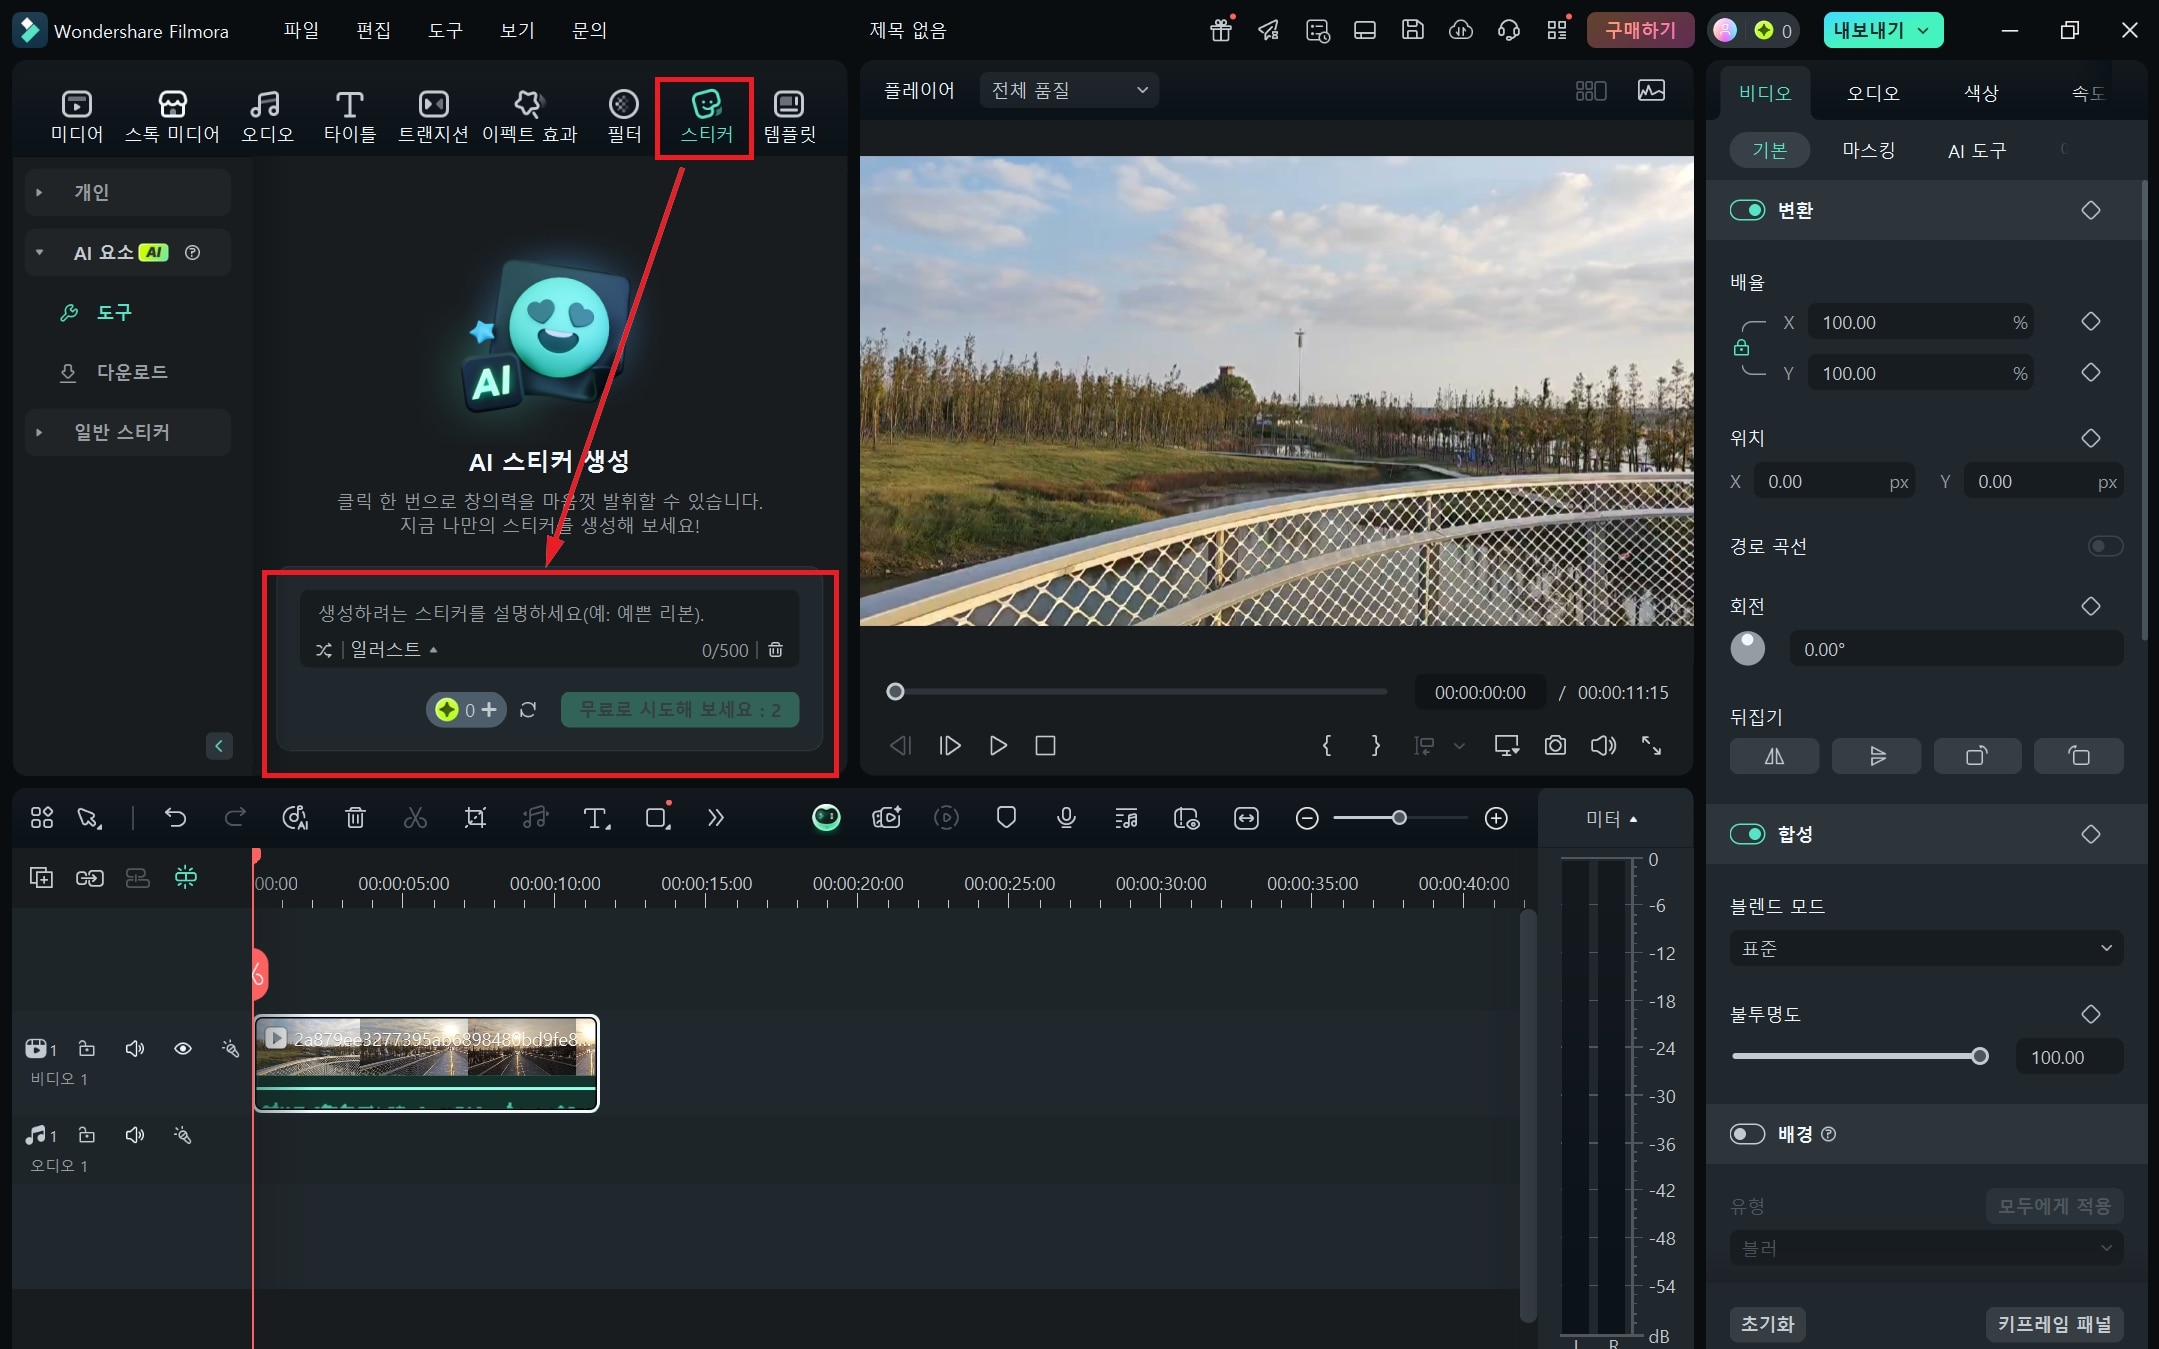This screenshot has height=1349, width=2159.
Task: Open the 도구 menu
Action: pyautogui.click(x=445, y=30)
